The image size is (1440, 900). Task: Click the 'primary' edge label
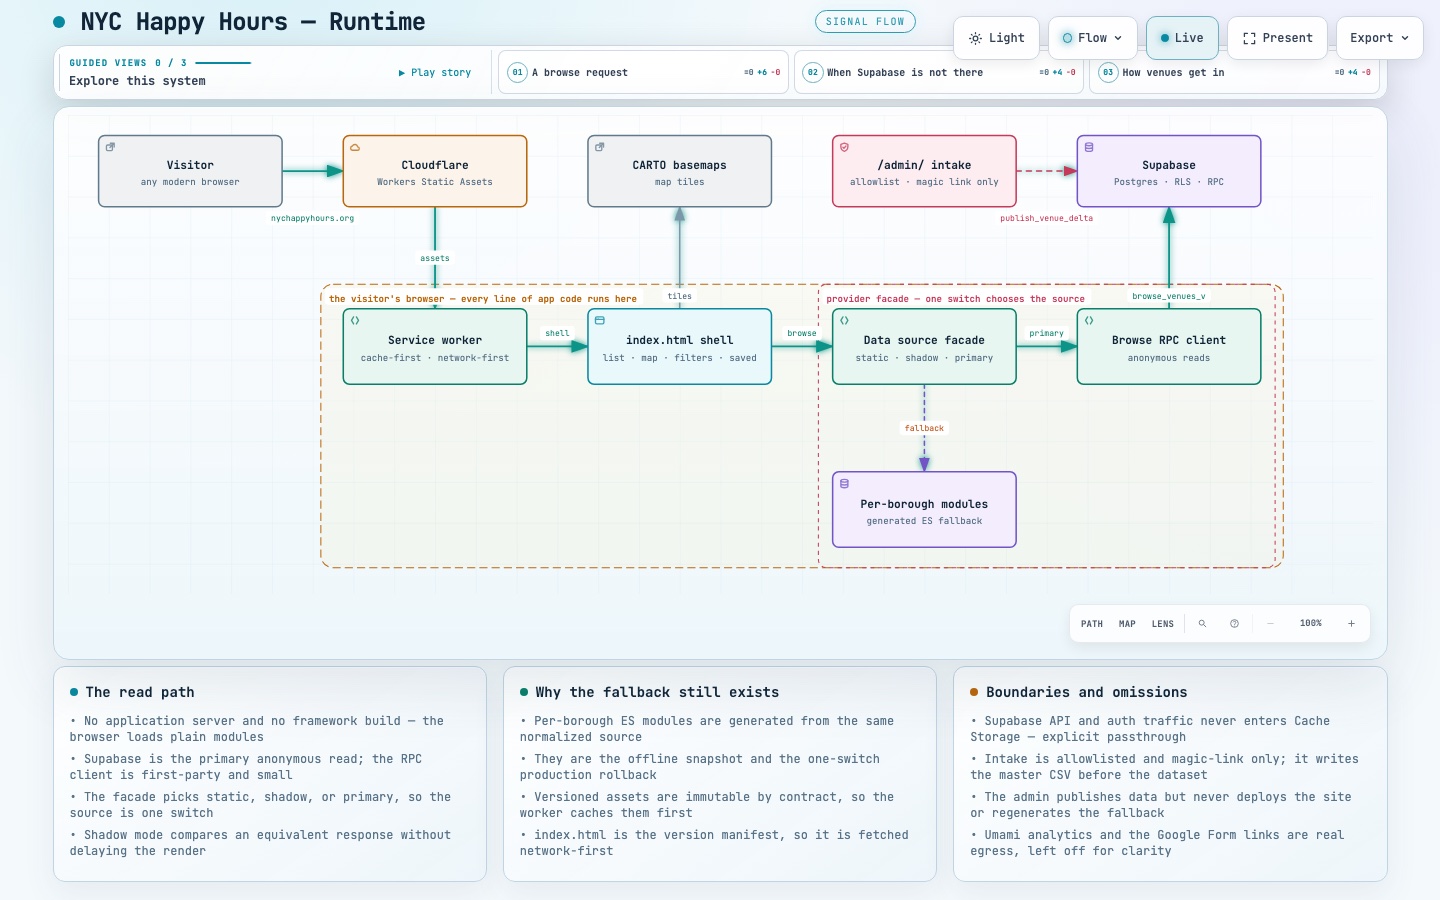click(x=1046, y=333)
